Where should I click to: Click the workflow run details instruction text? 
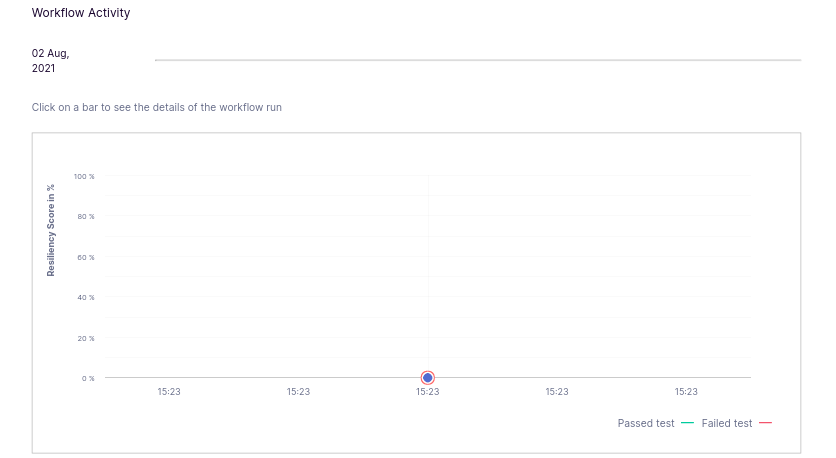click(157, 107)
